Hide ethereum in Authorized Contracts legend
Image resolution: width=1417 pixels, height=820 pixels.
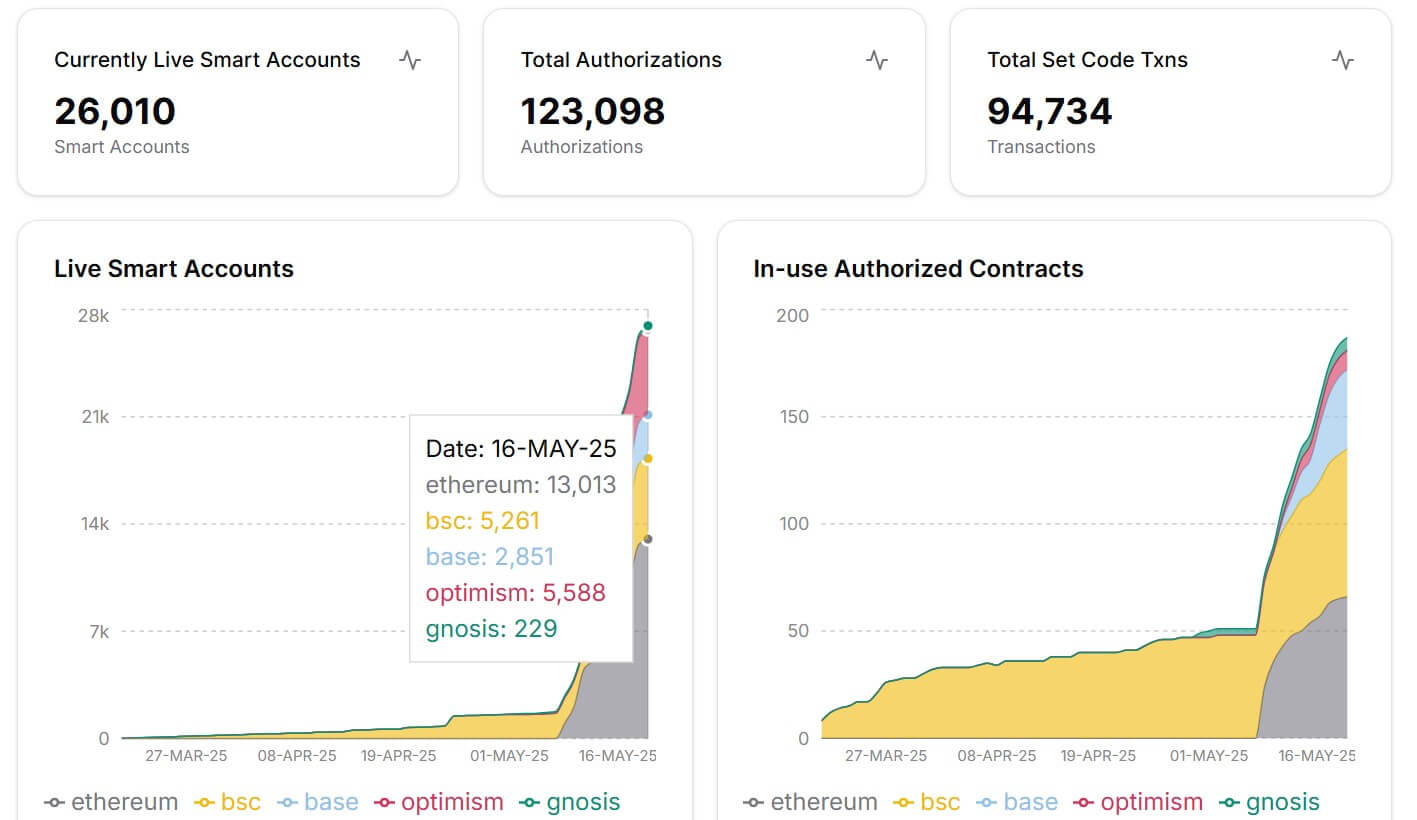point(811,802)
